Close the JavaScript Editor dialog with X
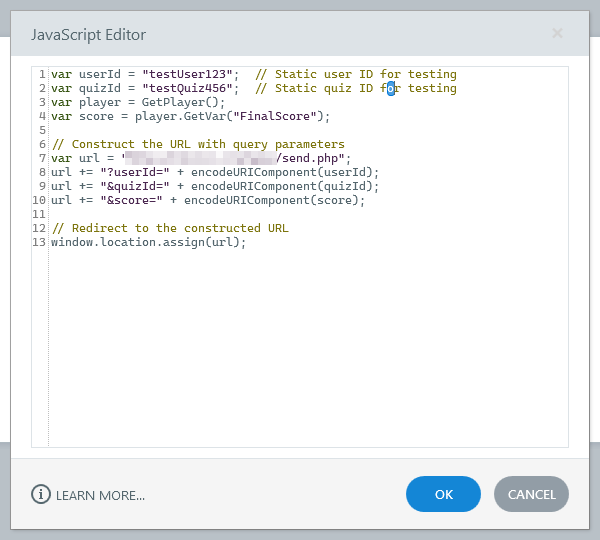This screenshot has width=600, height=540. (x=557, y=34)
